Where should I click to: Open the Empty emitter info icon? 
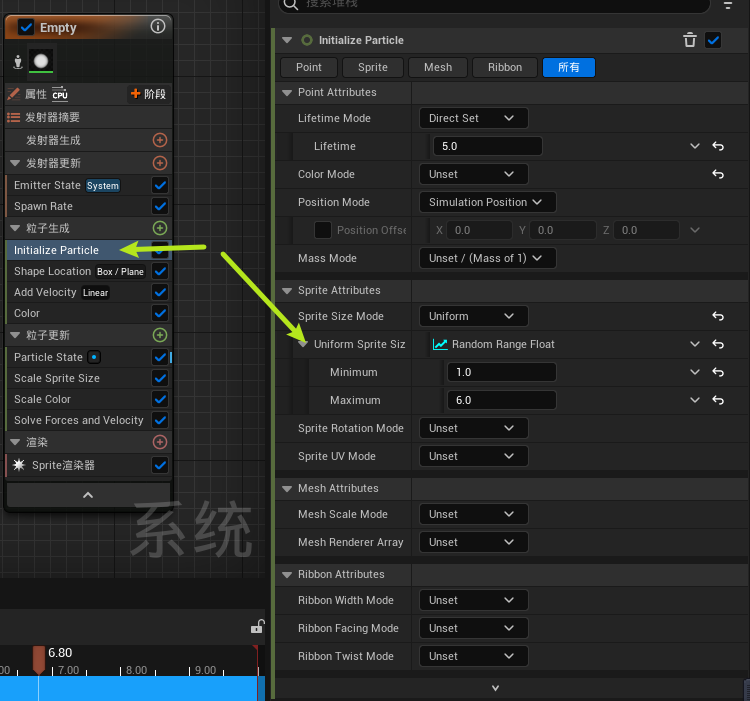pyautogui.click(x=157, y=26)
